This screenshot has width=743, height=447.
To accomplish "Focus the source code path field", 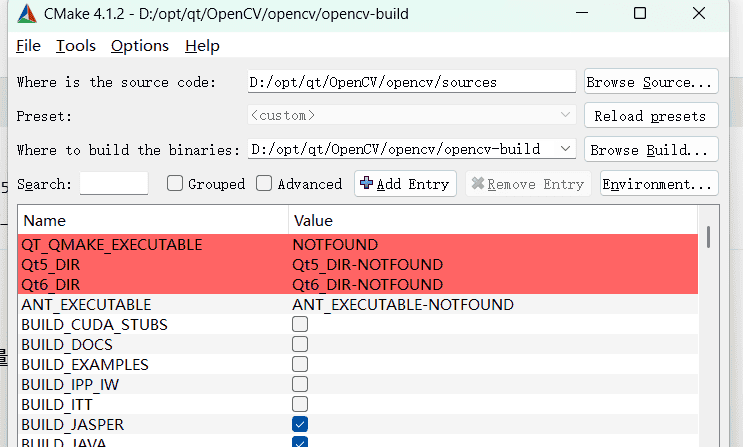I will tap(411, 82).
